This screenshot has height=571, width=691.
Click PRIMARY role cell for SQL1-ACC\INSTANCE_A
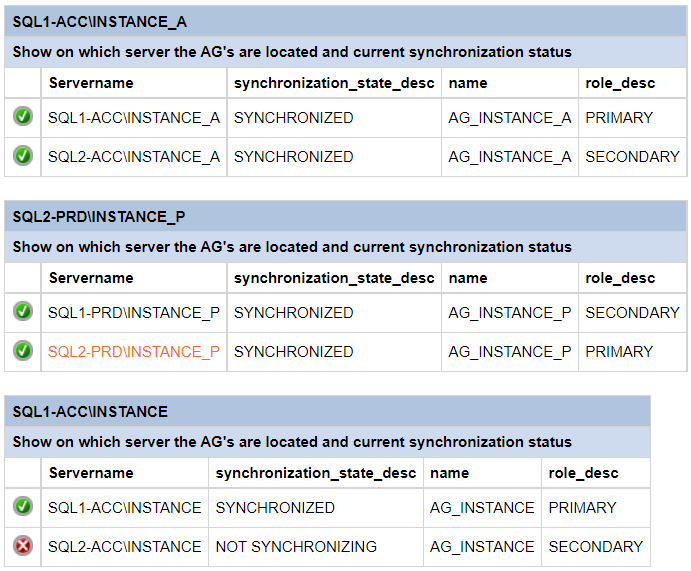[619, 117]
